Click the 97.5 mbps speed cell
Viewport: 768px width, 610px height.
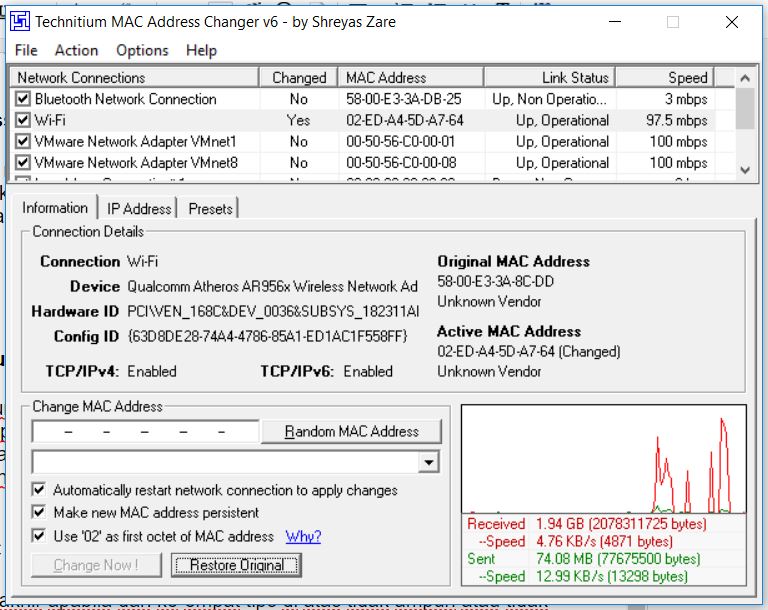(676, 121)
